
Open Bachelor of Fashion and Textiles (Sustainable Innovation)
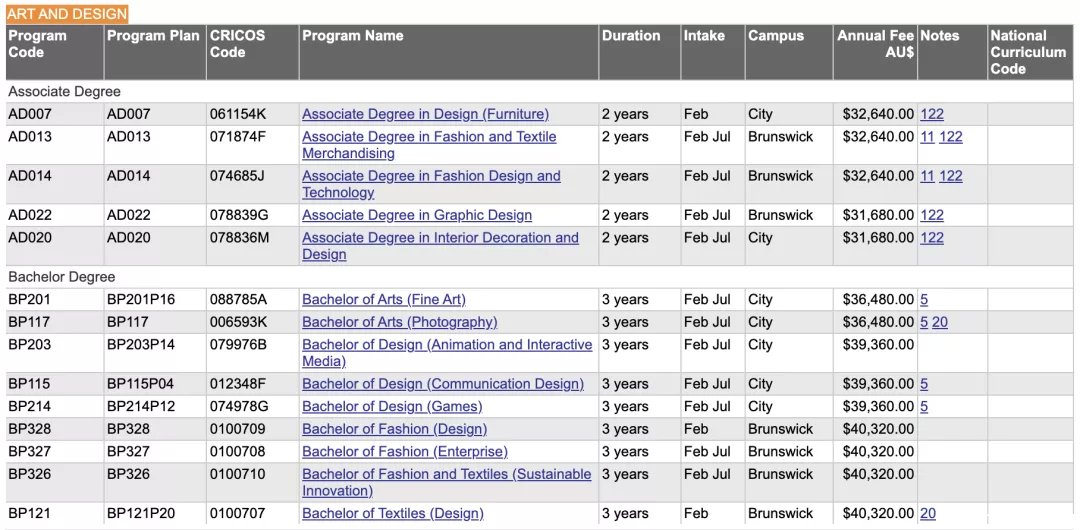click(x=446, y=482)
